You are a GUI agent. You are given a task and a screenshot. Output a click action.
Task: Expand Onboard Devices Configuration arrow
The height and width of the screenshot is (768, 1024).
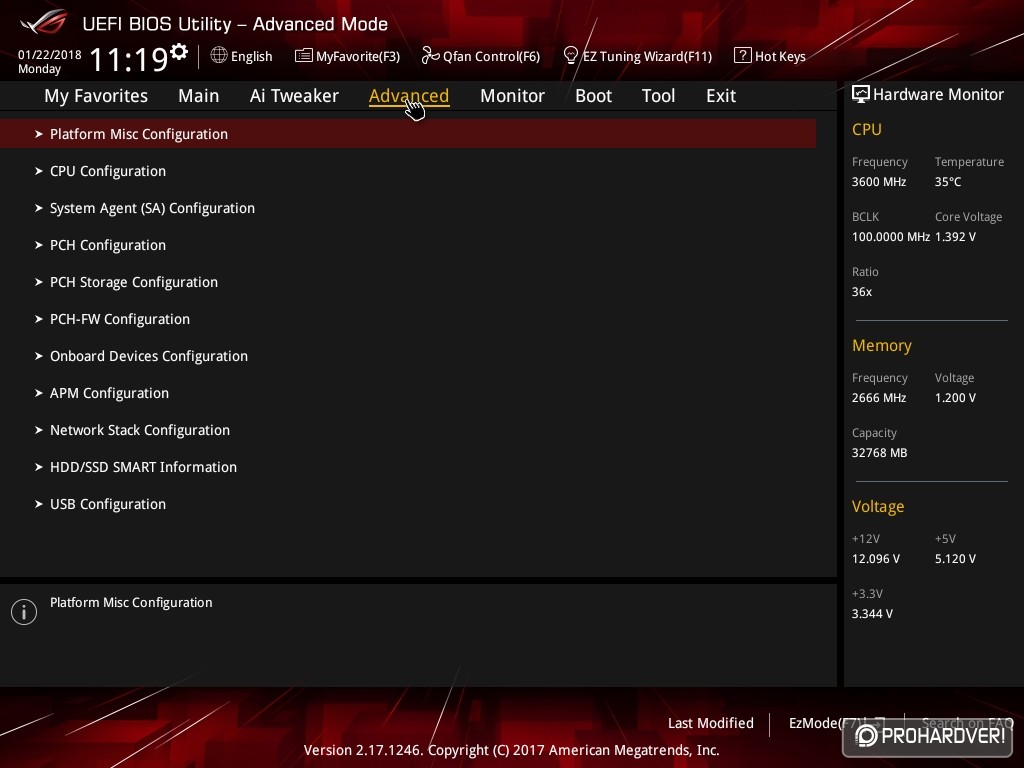coord(39,356)
